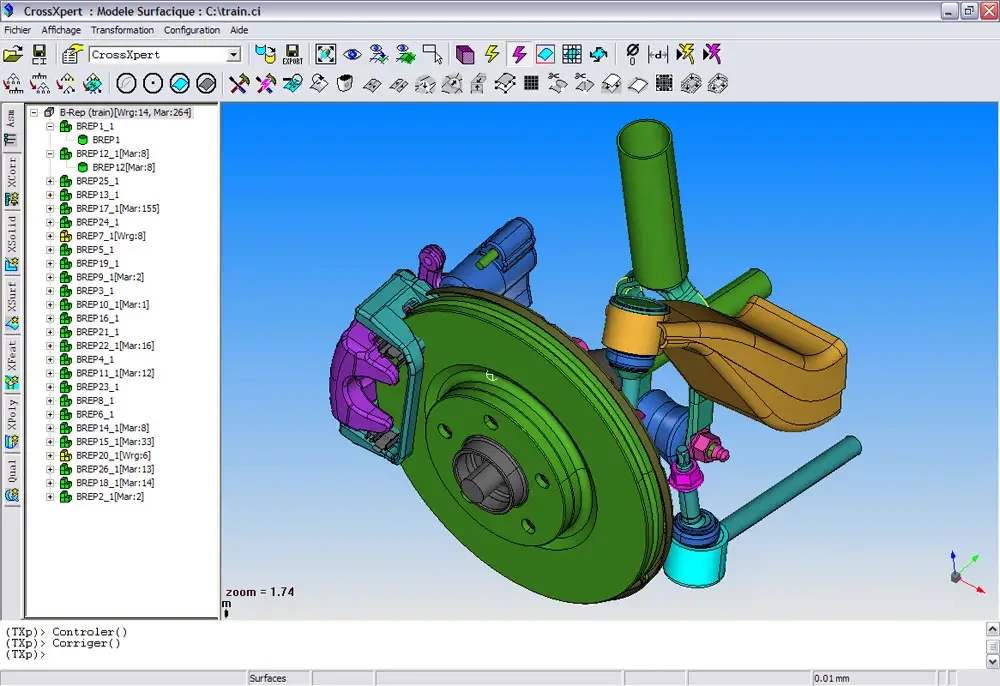Toggle the purple lightning bolt button
This screenshot has width=1000, height=686.
[519, 54]
